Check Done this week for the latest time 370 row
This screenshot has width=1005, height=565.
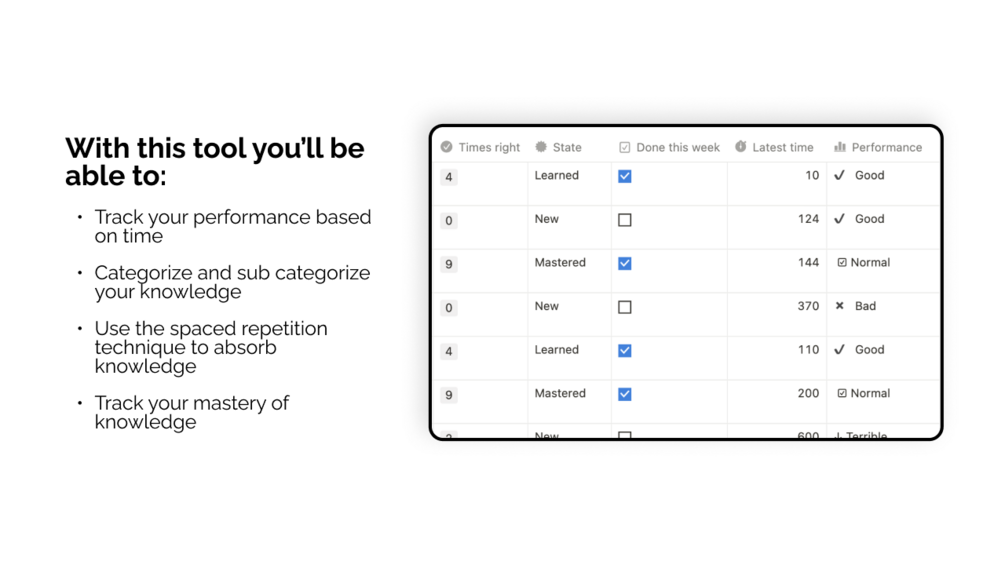[625, 307]
